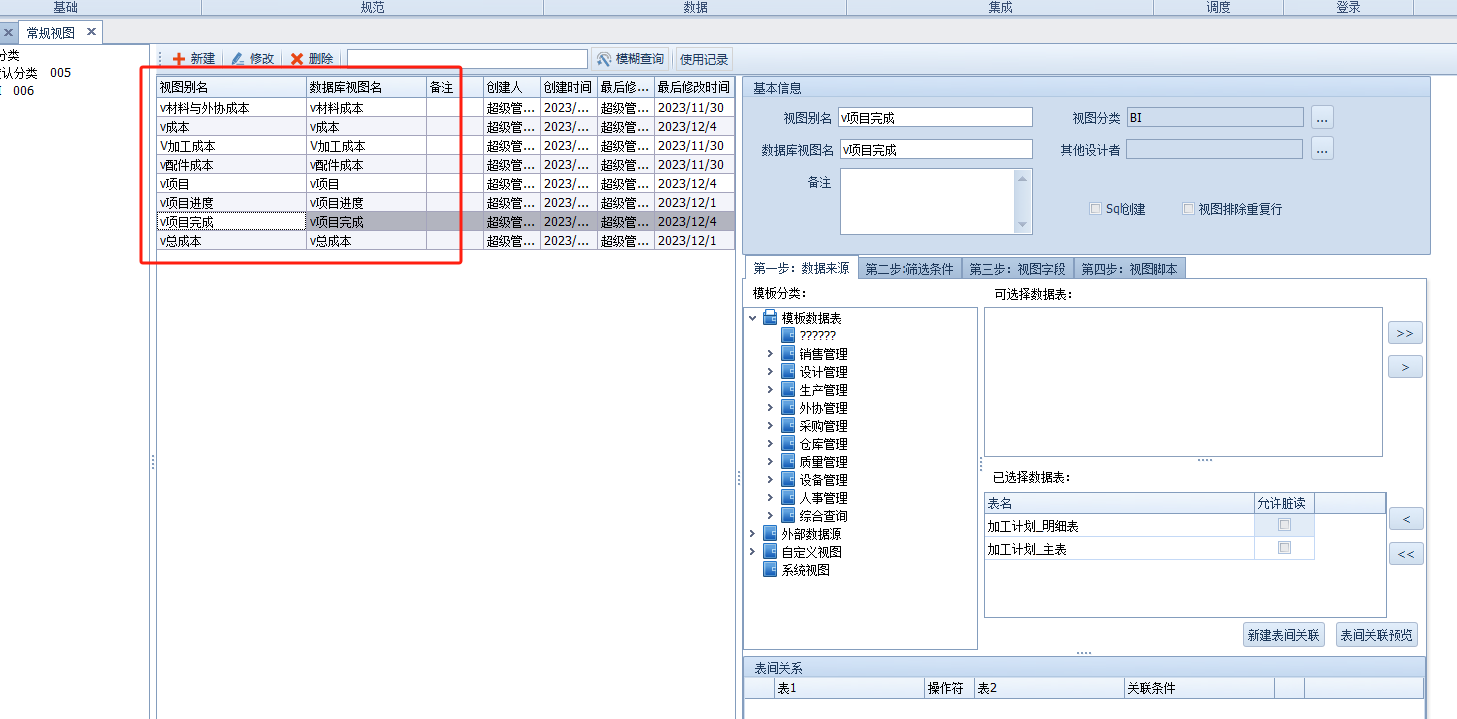
Task: Close the 常规视图 tab
Action: [x=91, y=32]
